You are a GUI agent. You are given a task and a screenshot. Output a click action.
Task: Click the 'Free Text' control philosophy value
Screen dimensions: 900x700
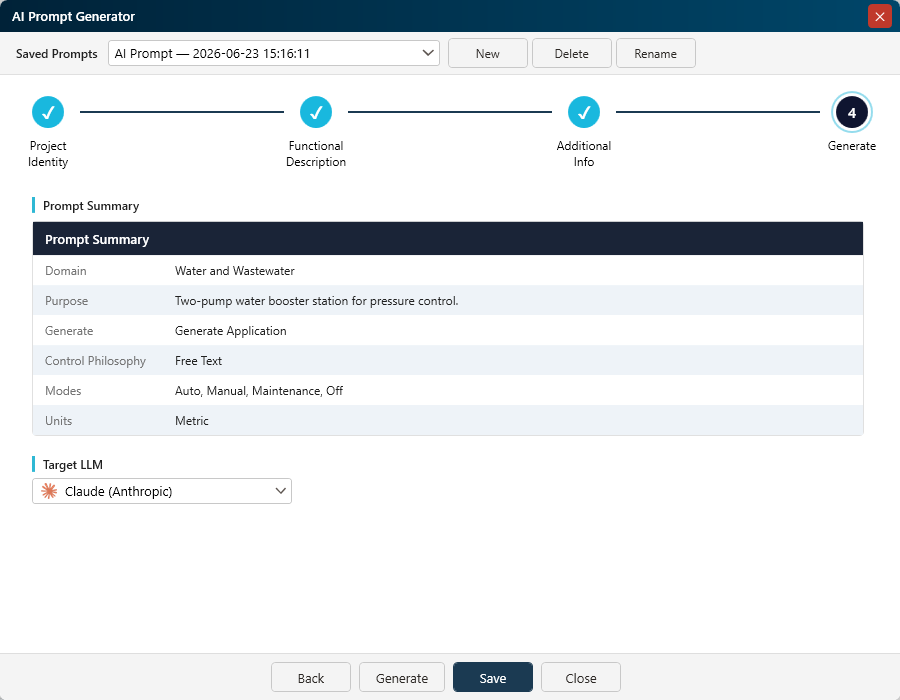[x=198, y=361]
